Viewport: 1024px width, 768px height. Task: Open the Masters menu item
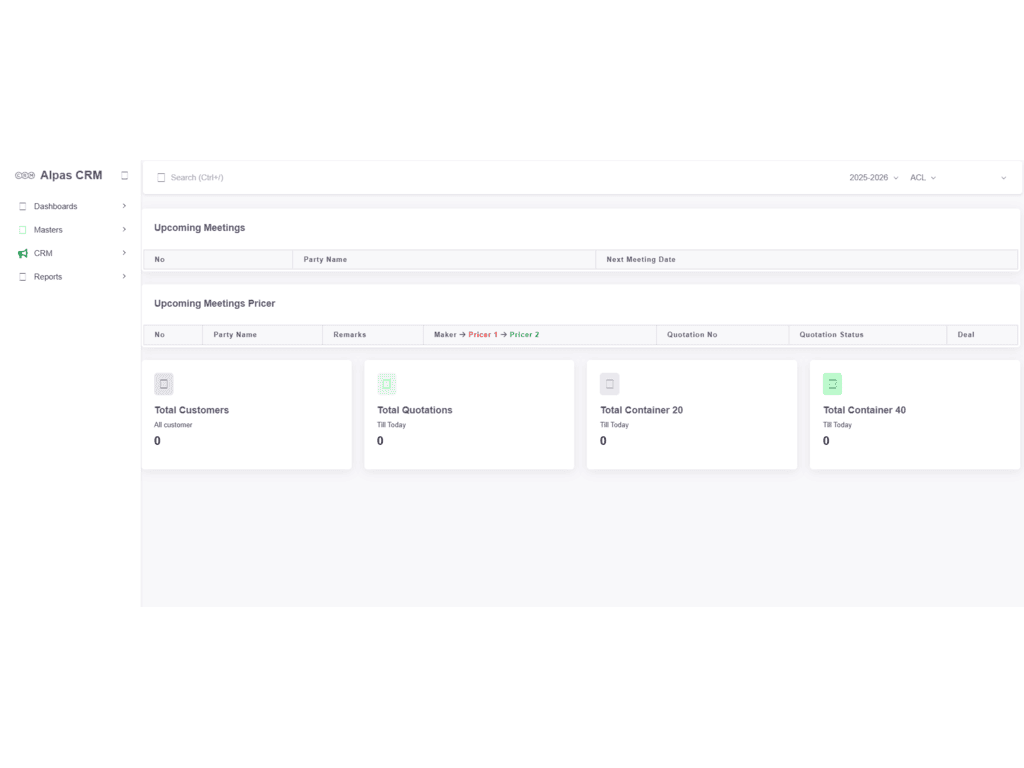48,230
